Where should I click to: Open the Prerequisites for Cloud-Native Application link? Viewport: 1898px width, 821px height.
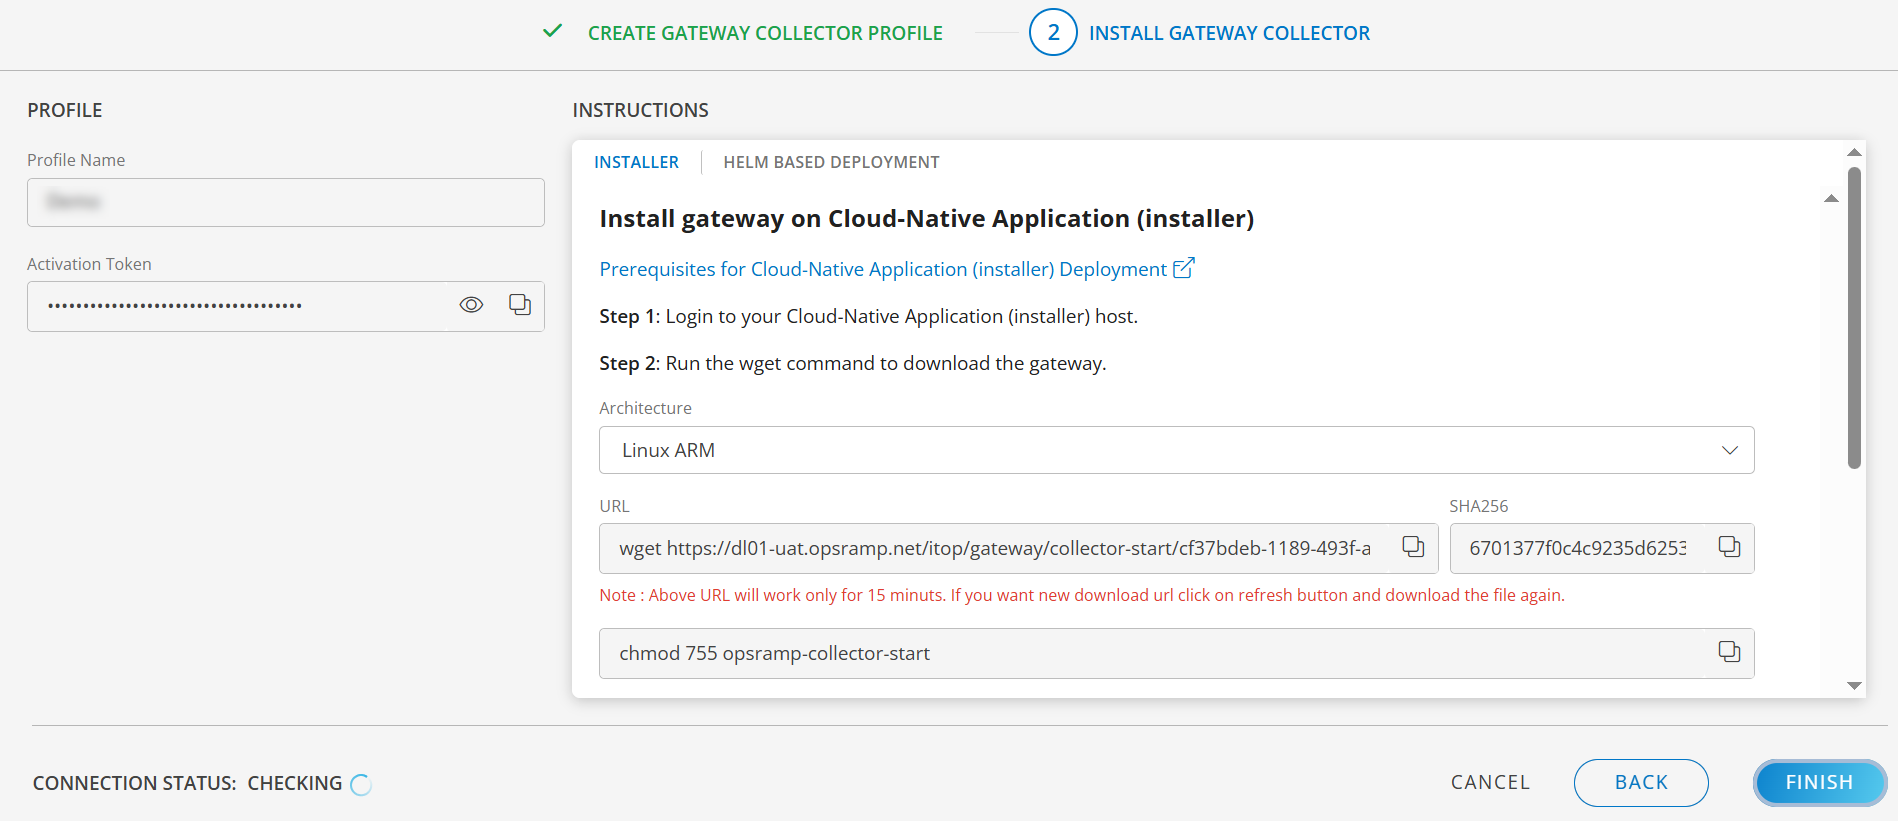coord(882,269)
